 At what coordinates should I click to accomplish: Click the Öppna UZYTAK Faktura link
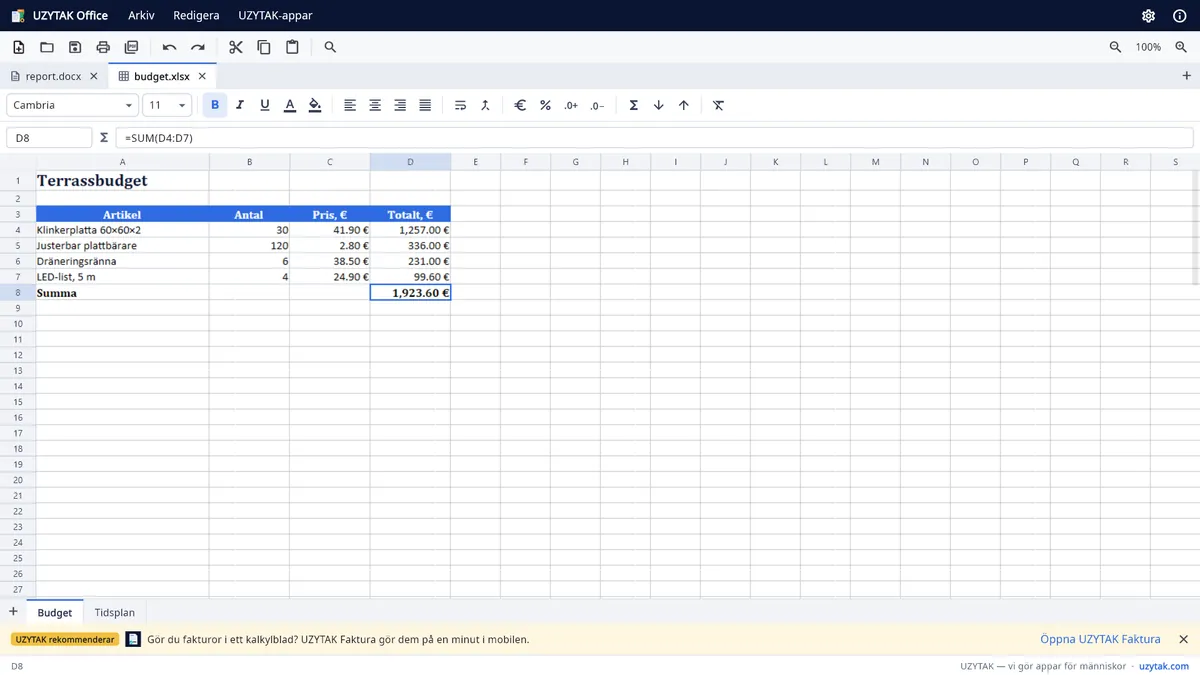[x=1100, y=639]
